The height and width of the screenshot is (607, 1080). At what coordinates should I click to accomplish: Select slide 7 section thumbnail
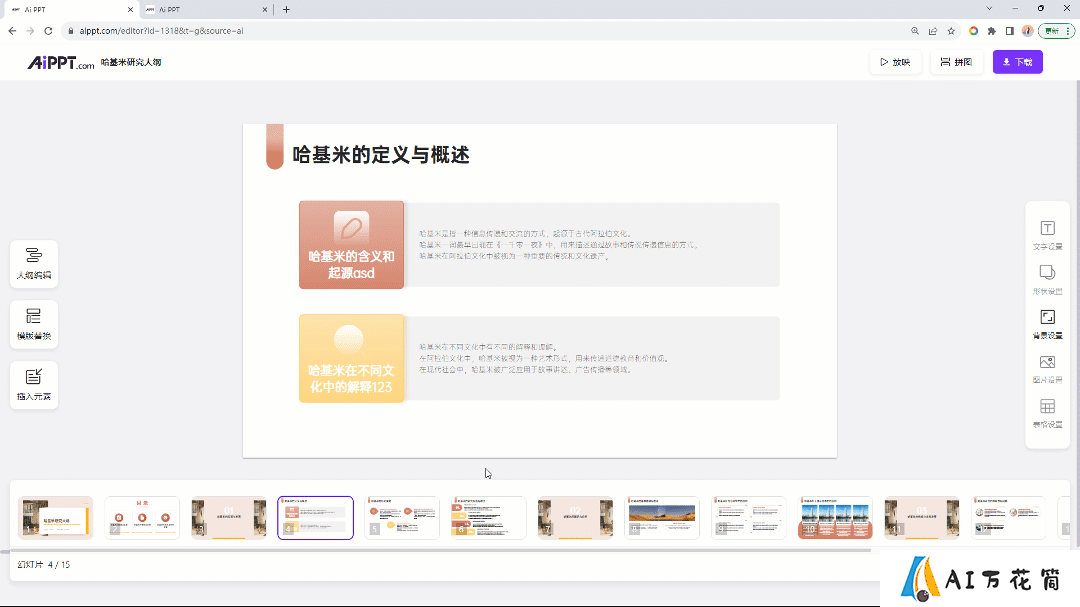(x=575, y=517)
